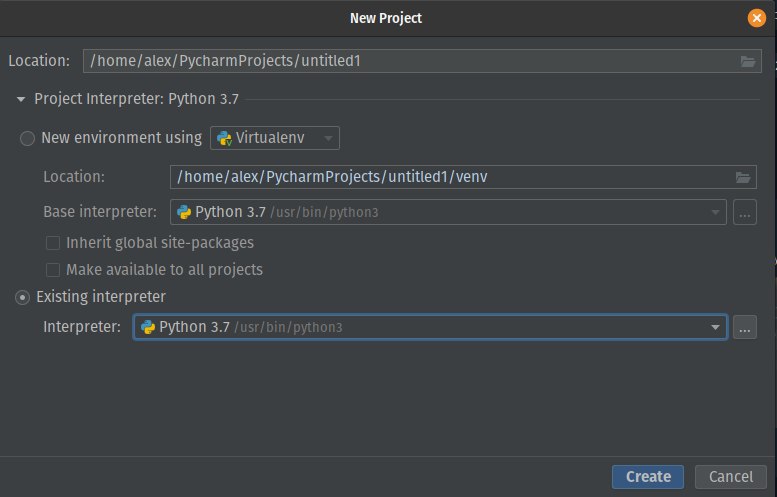Check Make available to all projects
Image resolution: width=777 pixels, height=497 pixels.
[x=53, y=270]
